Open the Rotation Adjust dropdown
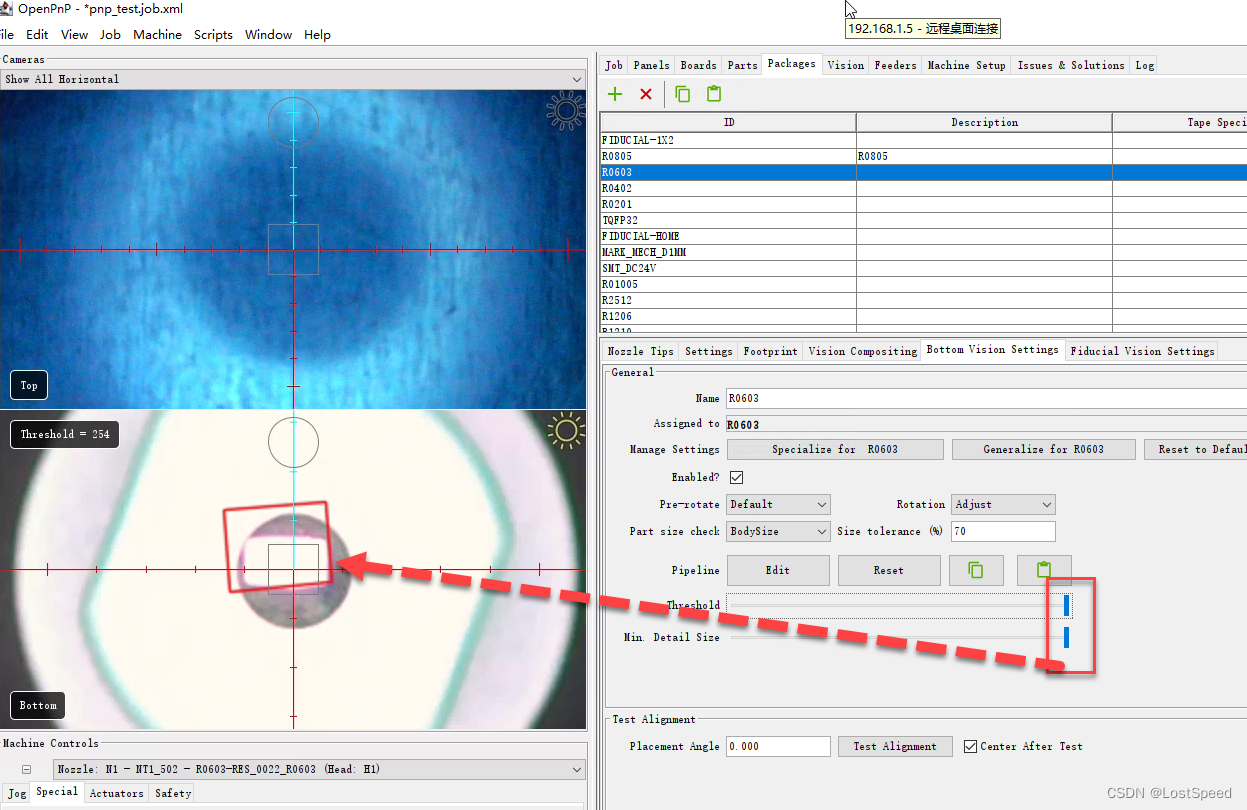Screen dimensions: 1247x810 point(1003,504)
